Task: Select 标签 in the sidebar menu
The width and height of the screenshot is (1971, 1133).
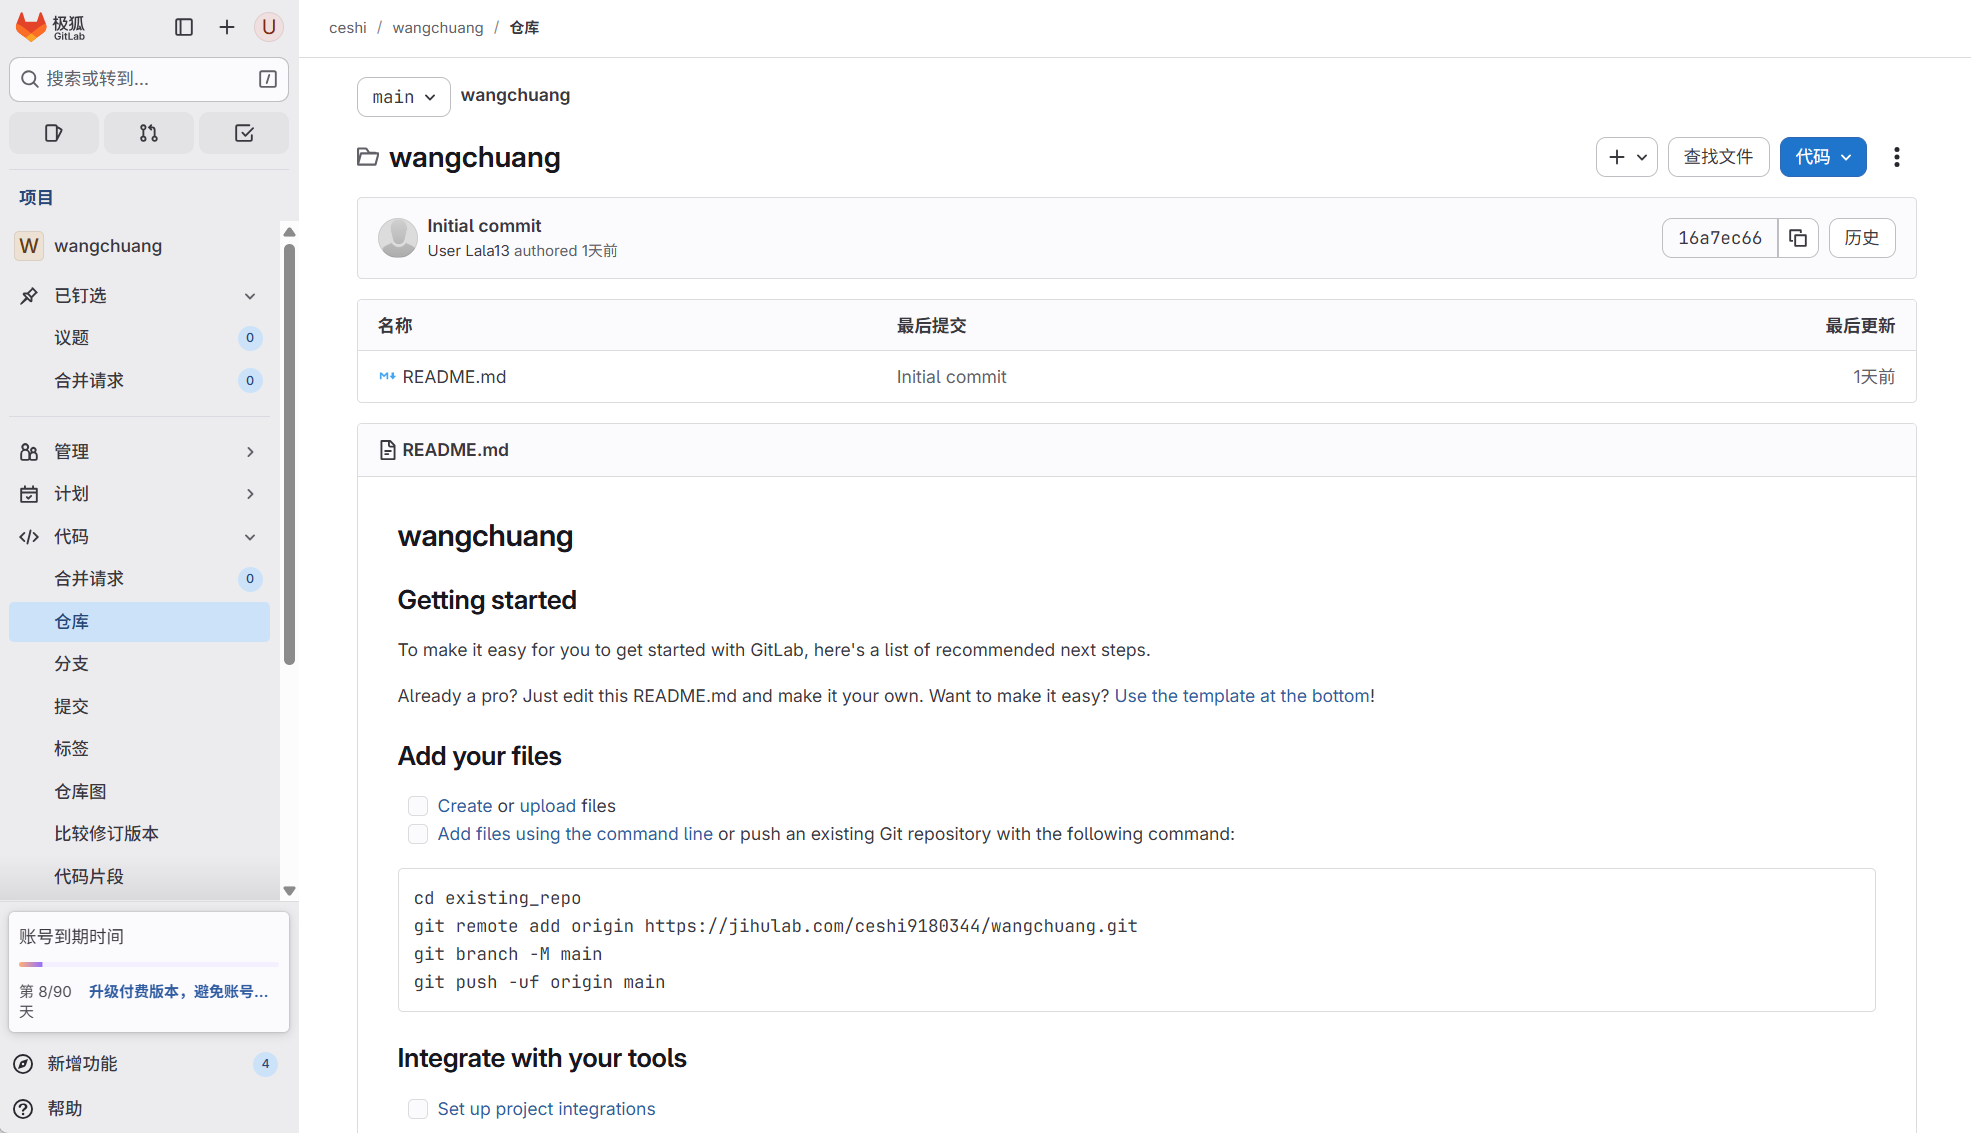Action: click(x=71, y=749)
